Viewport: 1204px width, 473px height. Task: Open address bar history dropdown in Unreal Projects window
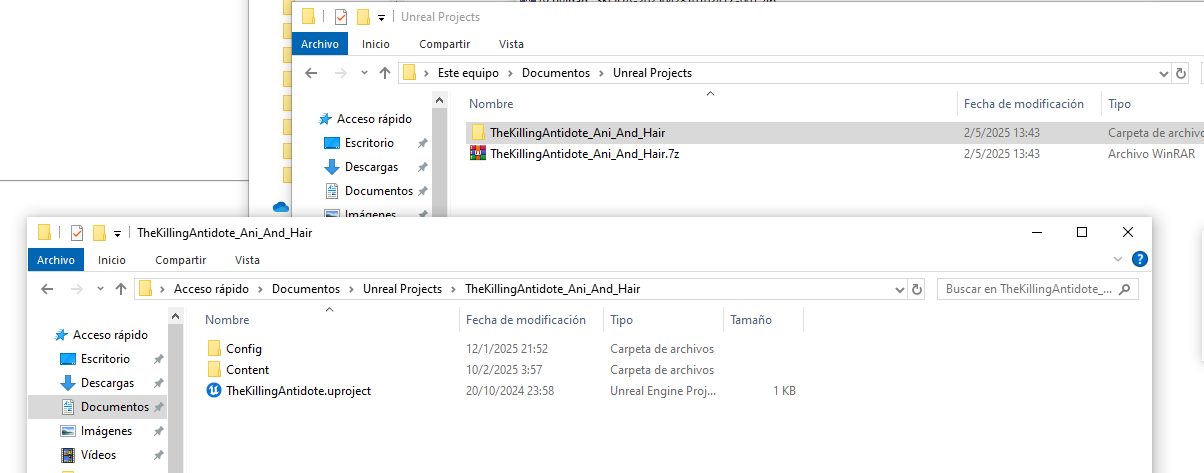point(1163,73)
